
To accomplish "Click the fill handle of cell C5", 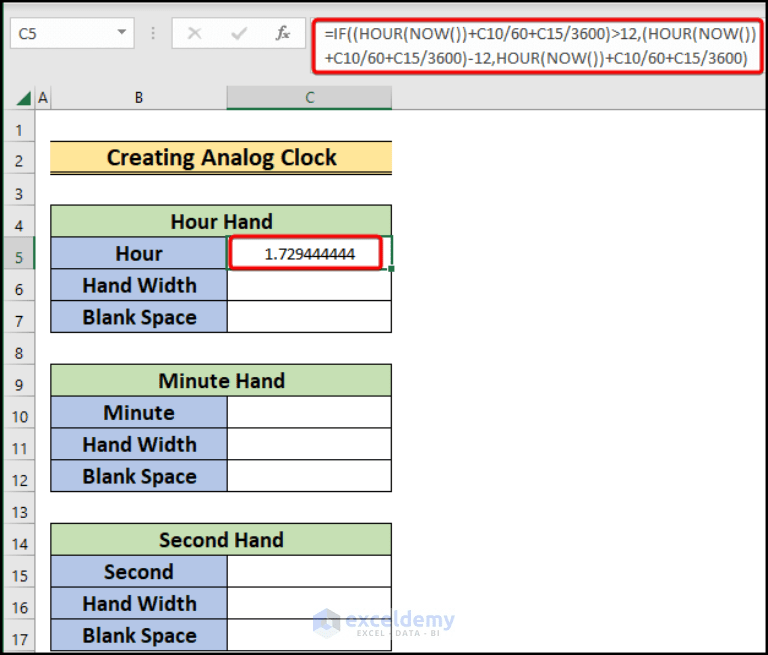I will 391,268.
